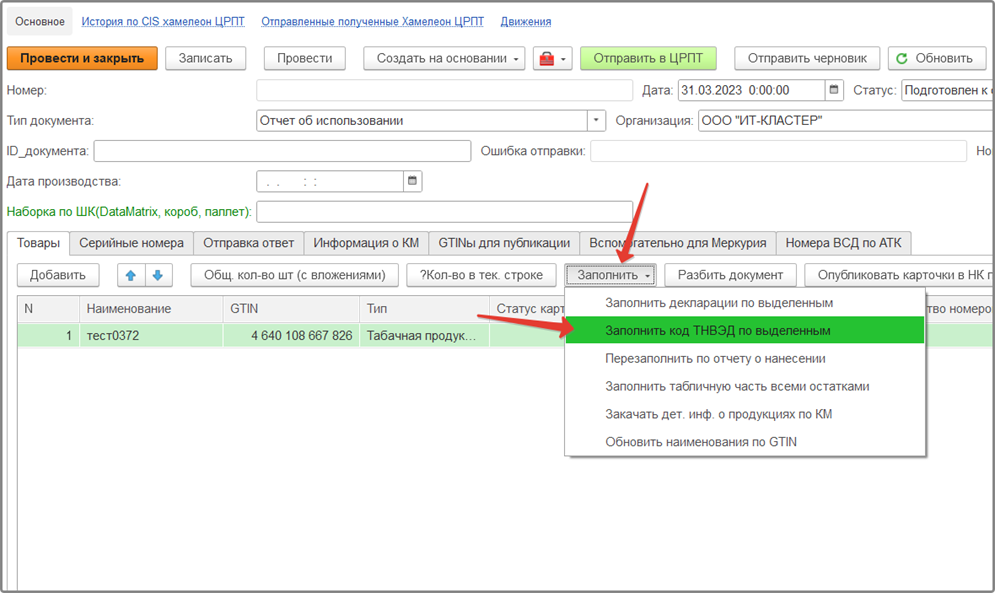
Task: Select Заполнить код ТНВЭД по выделенным
Action: 744,330
